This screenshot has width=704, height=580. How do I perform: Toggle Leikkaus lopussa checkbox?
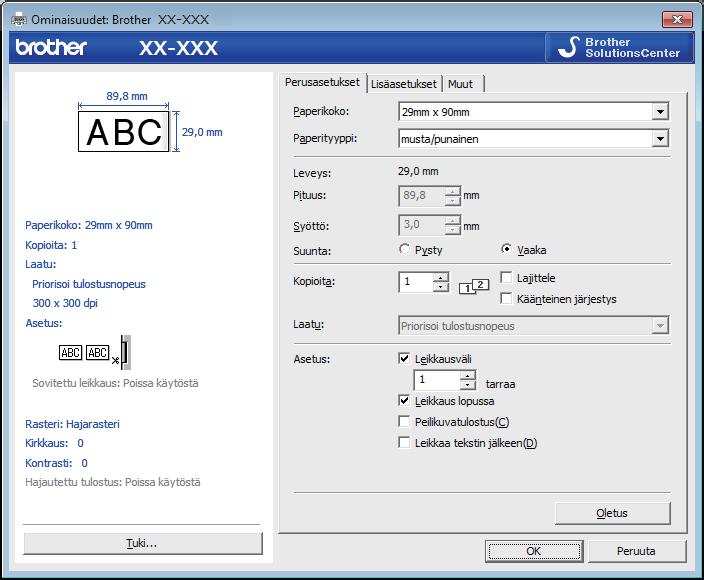coord(404,400)
